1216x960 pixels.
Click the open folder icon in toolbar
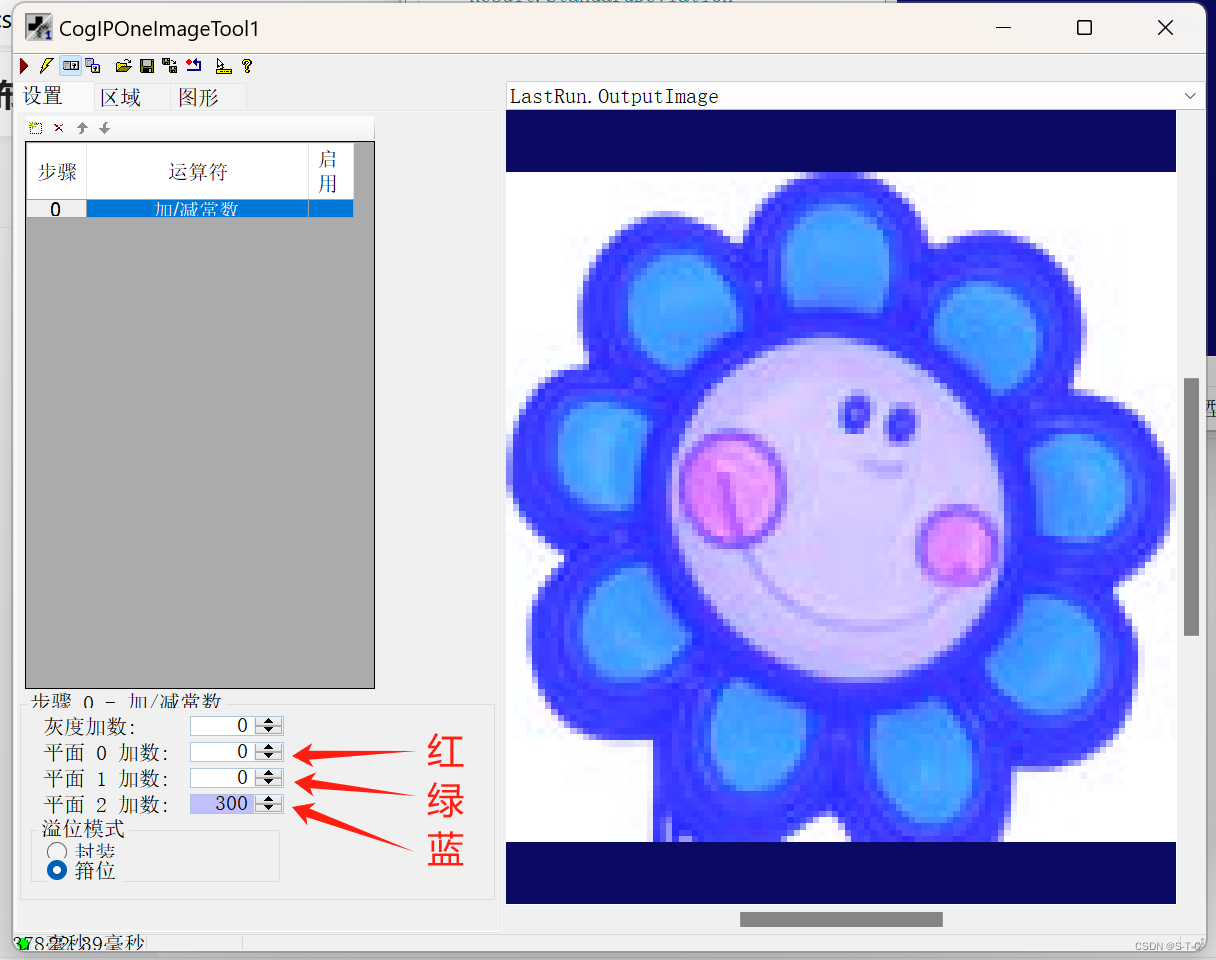123,66
